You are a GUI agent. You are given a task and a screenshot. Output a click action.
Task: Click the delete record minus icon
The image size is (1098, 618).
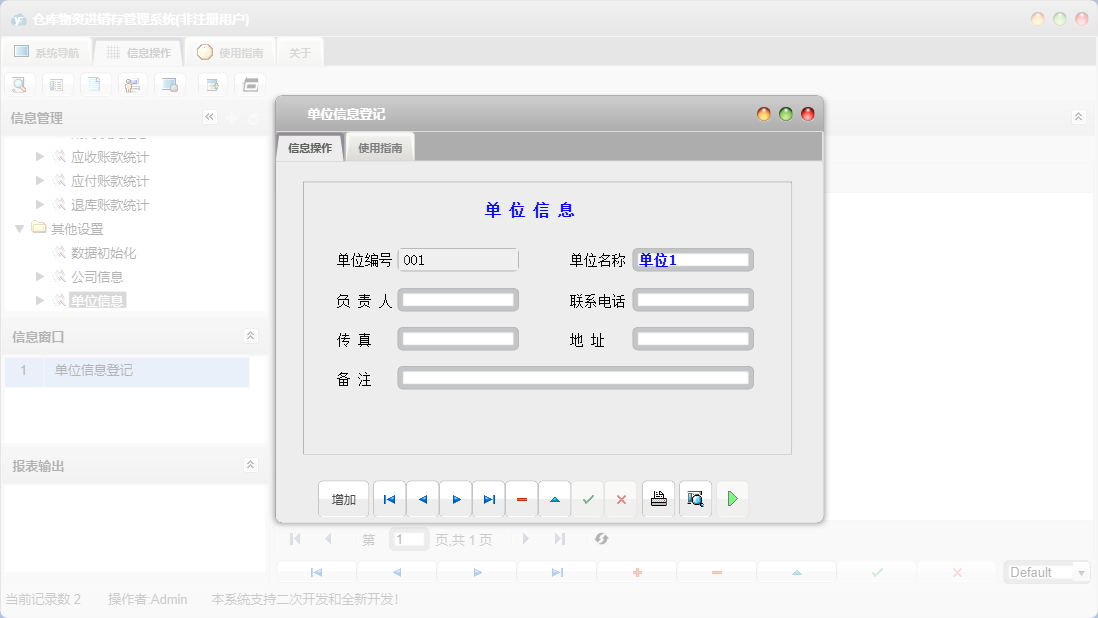(x=521, y=498)
